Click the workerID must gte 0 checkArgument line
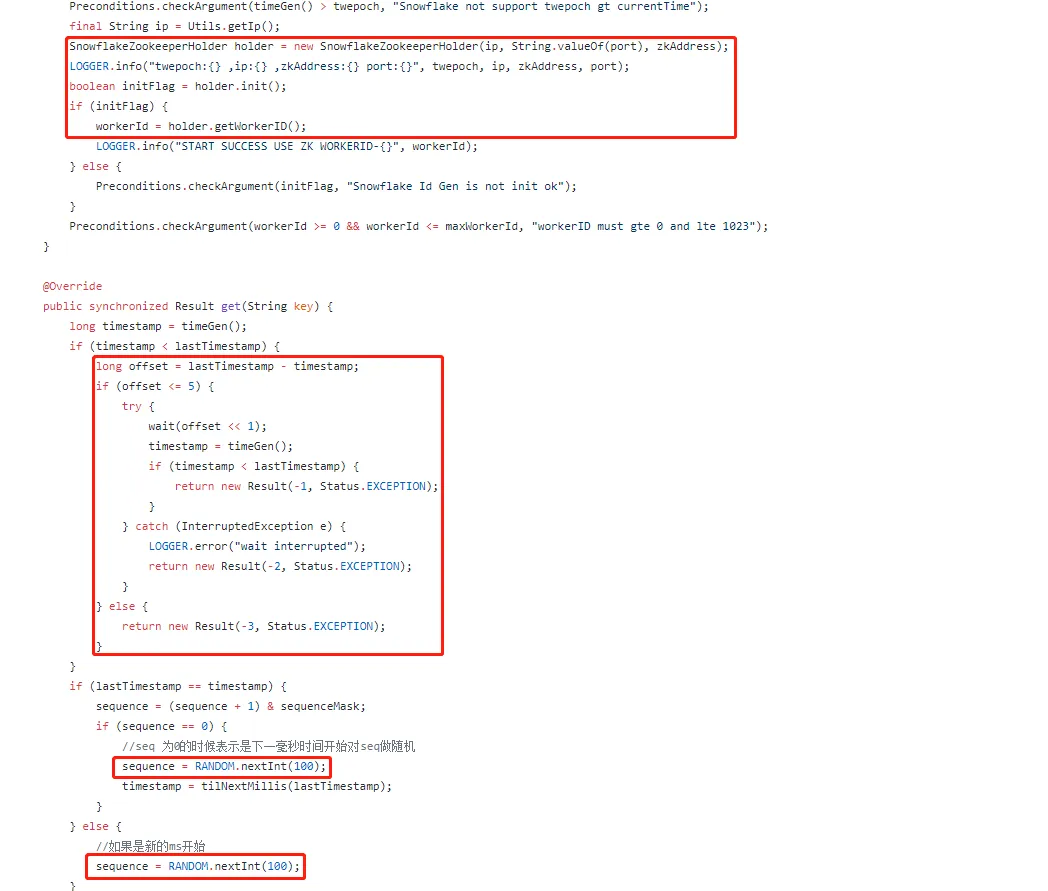Screen dimensions: 1048x891 coord(418,227)
